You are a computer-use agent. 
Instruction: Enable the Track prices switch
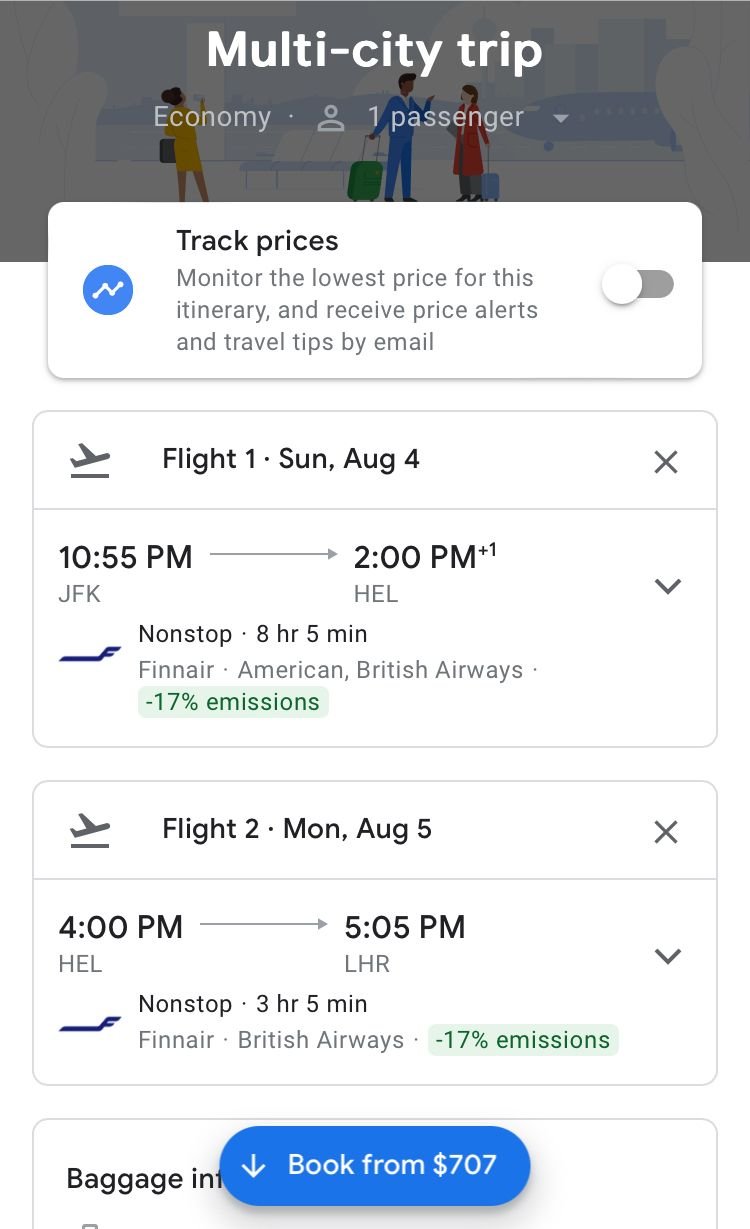(638, 285)
